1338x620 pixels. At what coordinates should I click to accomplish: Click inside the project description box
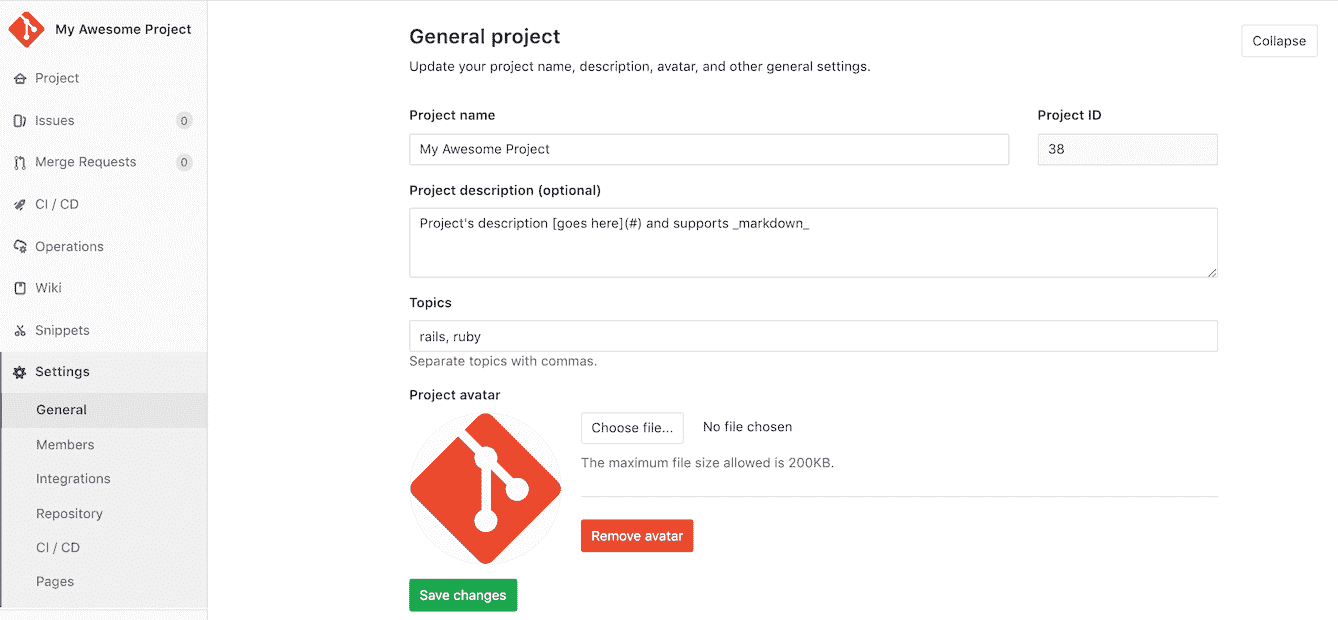coord(812,242)
